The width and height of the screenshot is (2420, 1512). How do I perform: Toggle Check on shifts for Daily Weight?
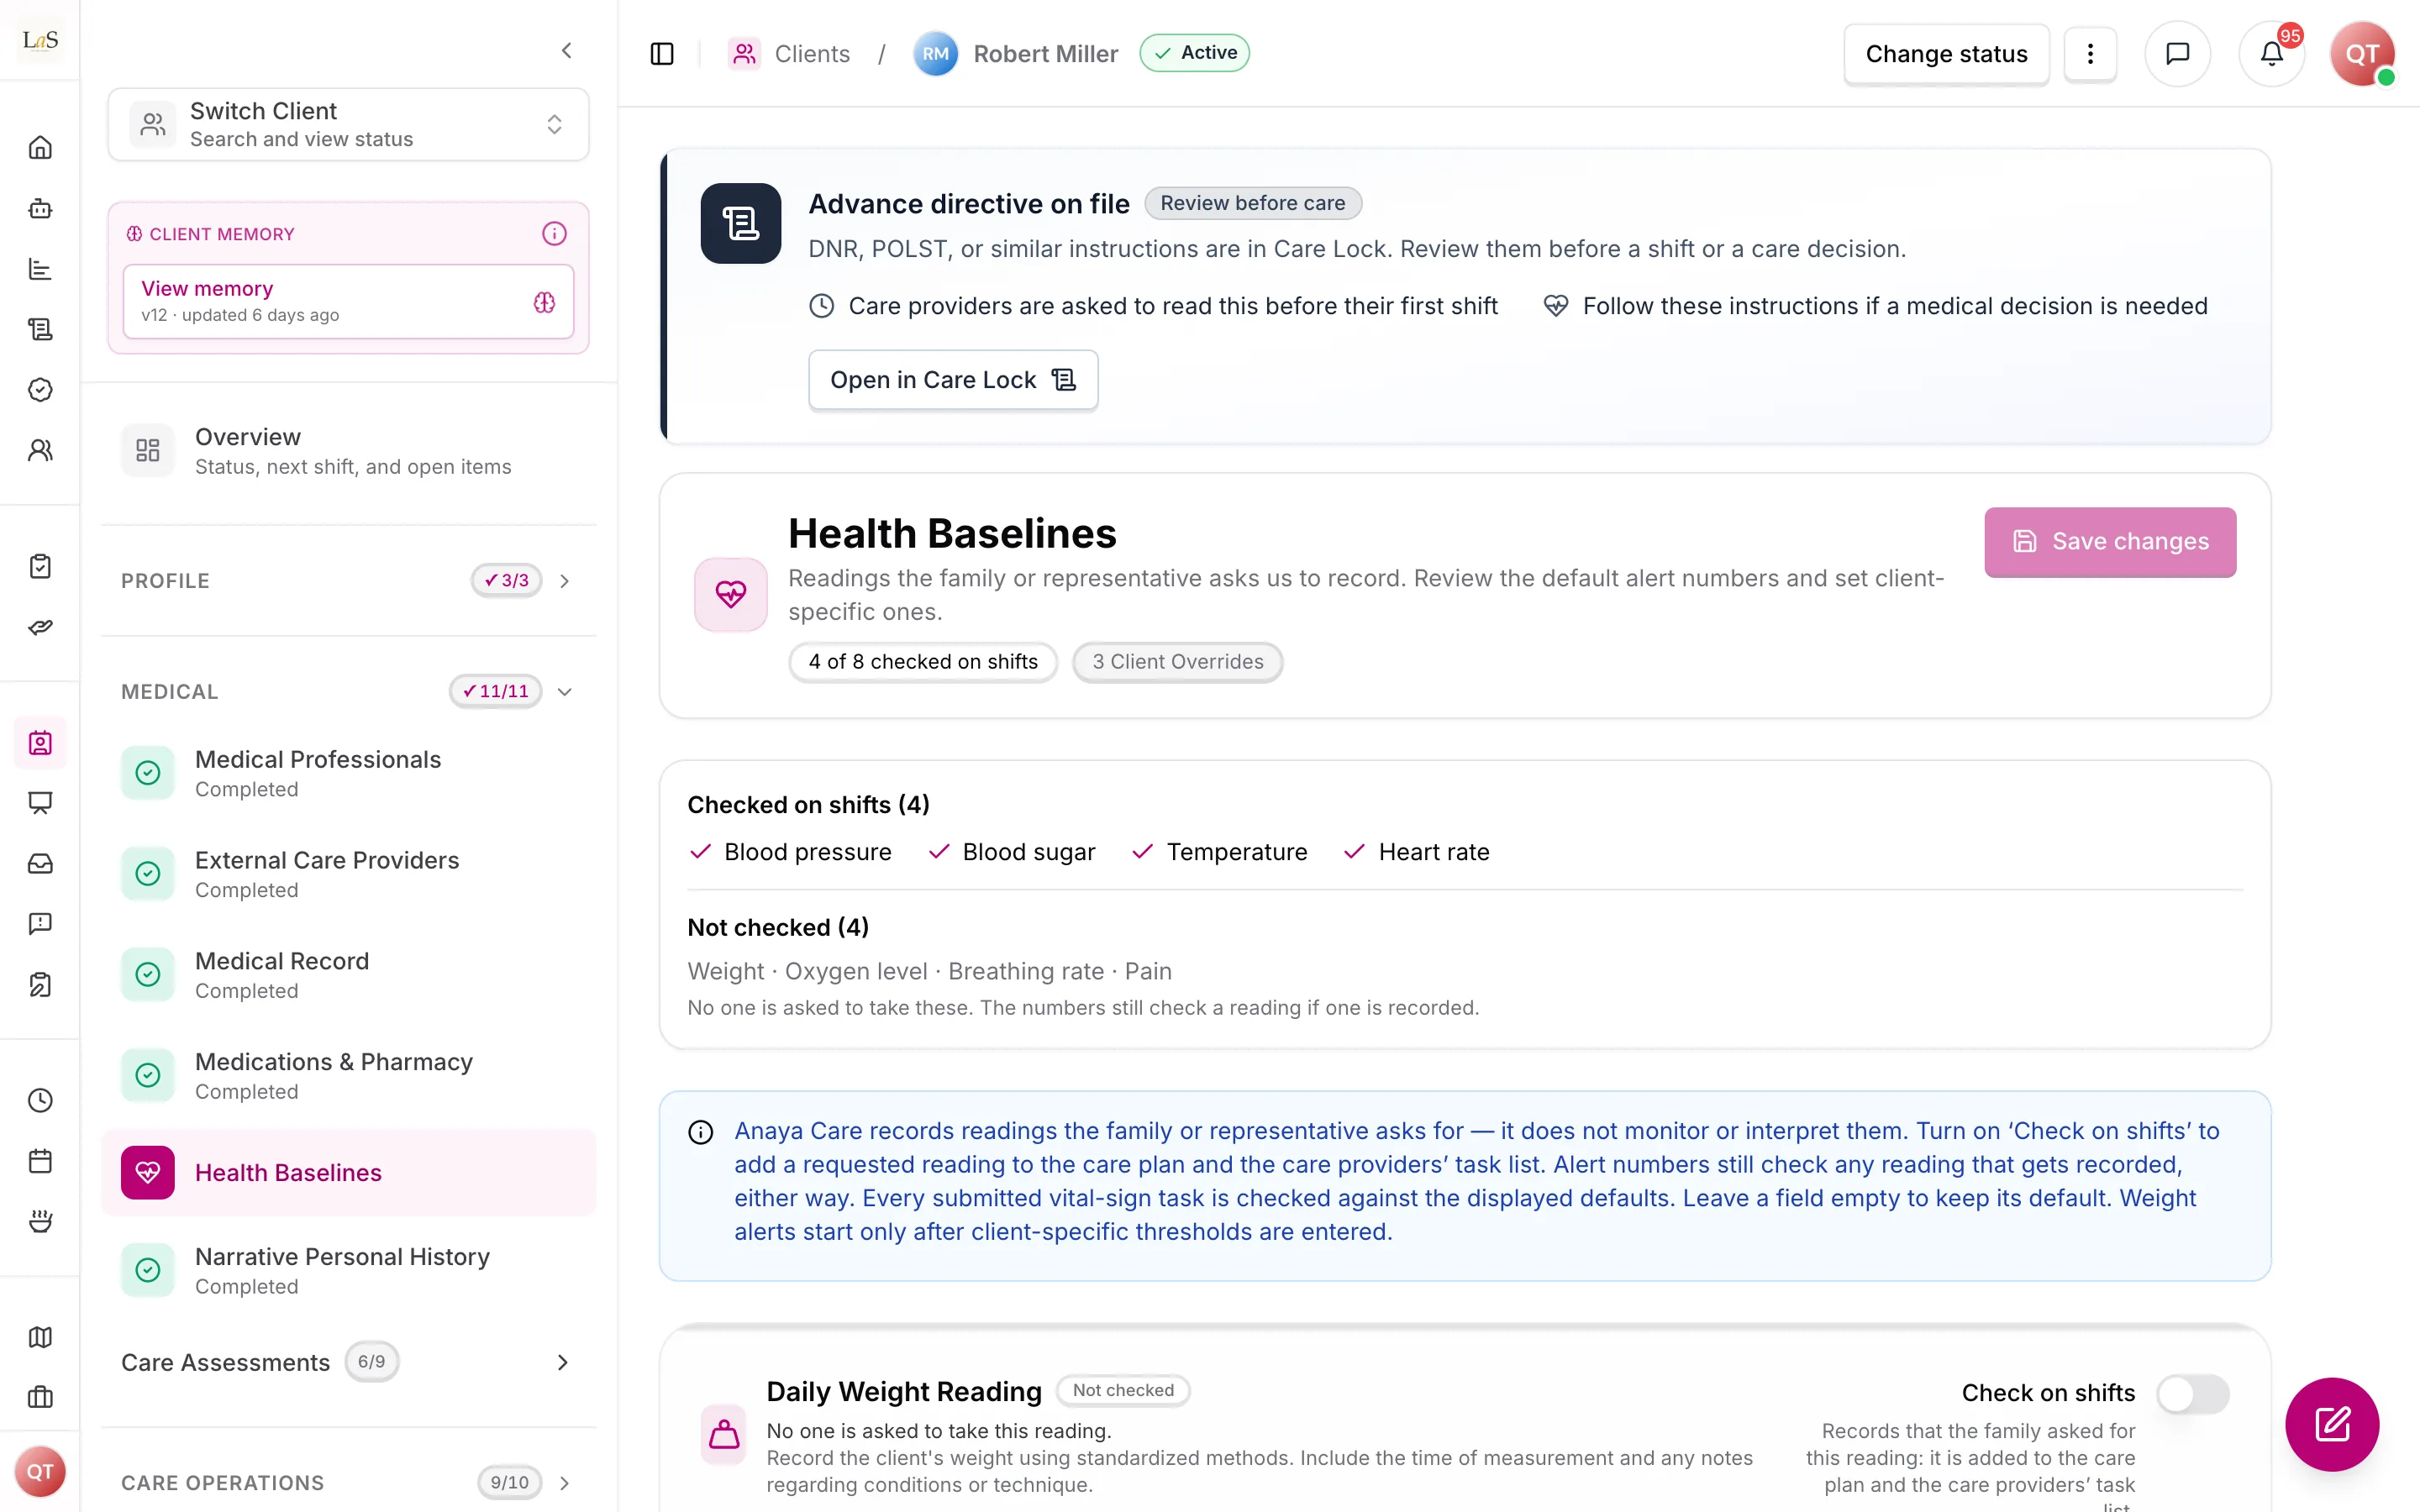tap(2192, 1393)
